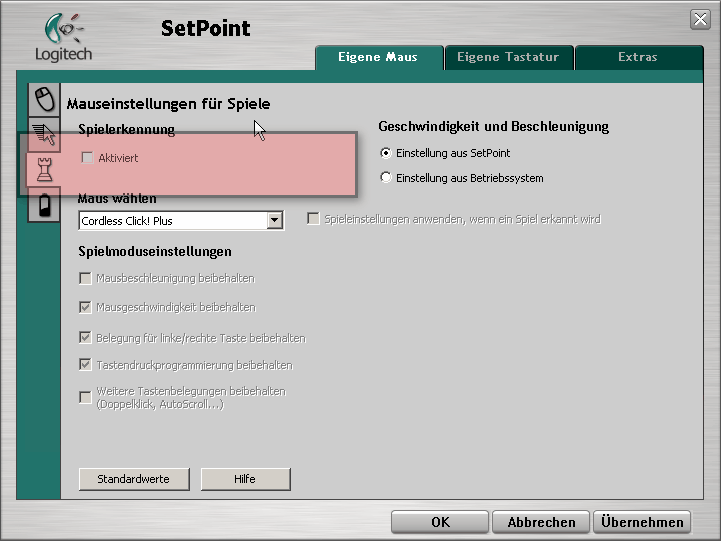
Task: Select Einstellung aus SetPoint radio button
Action: coord(386,153)
